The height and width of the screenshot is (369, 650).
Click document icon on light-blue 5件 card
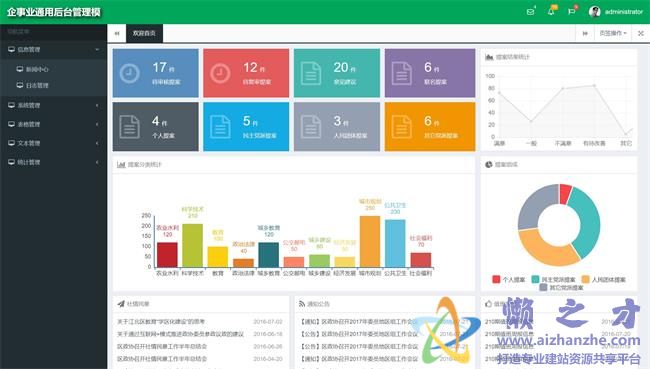220,127
